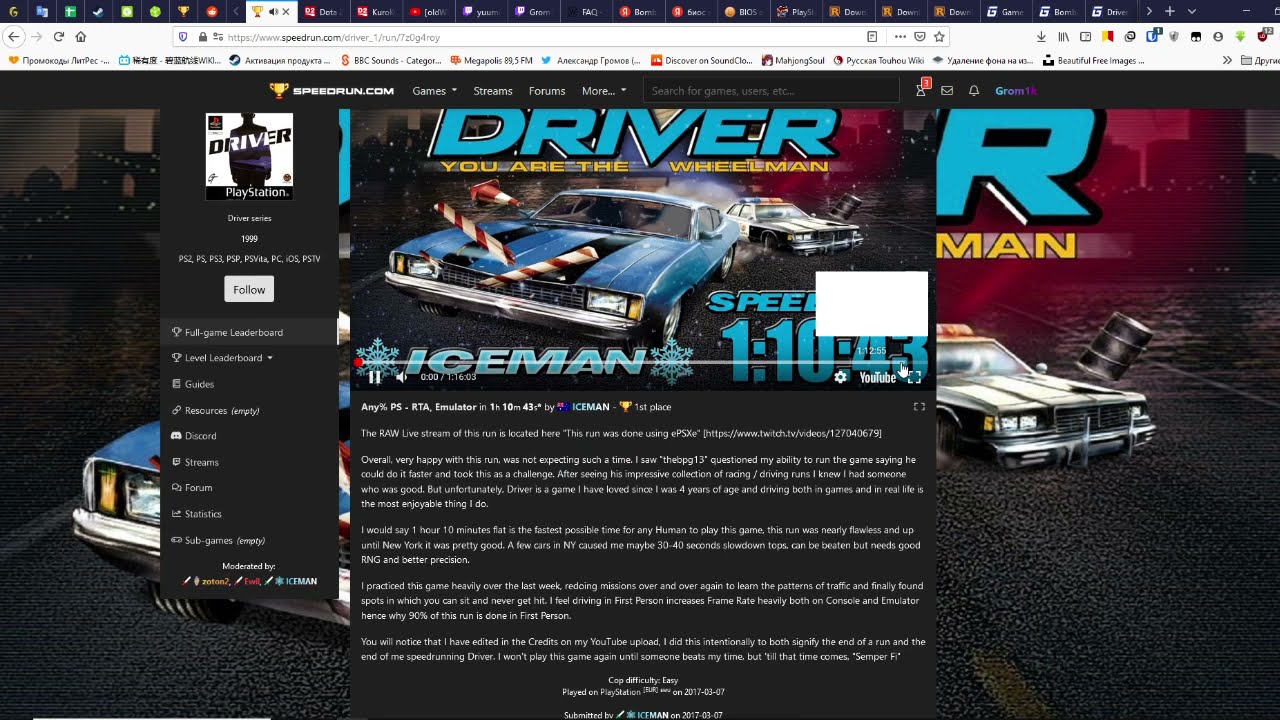
Task: Click browser back button
Action: click(x=13, y=36)
